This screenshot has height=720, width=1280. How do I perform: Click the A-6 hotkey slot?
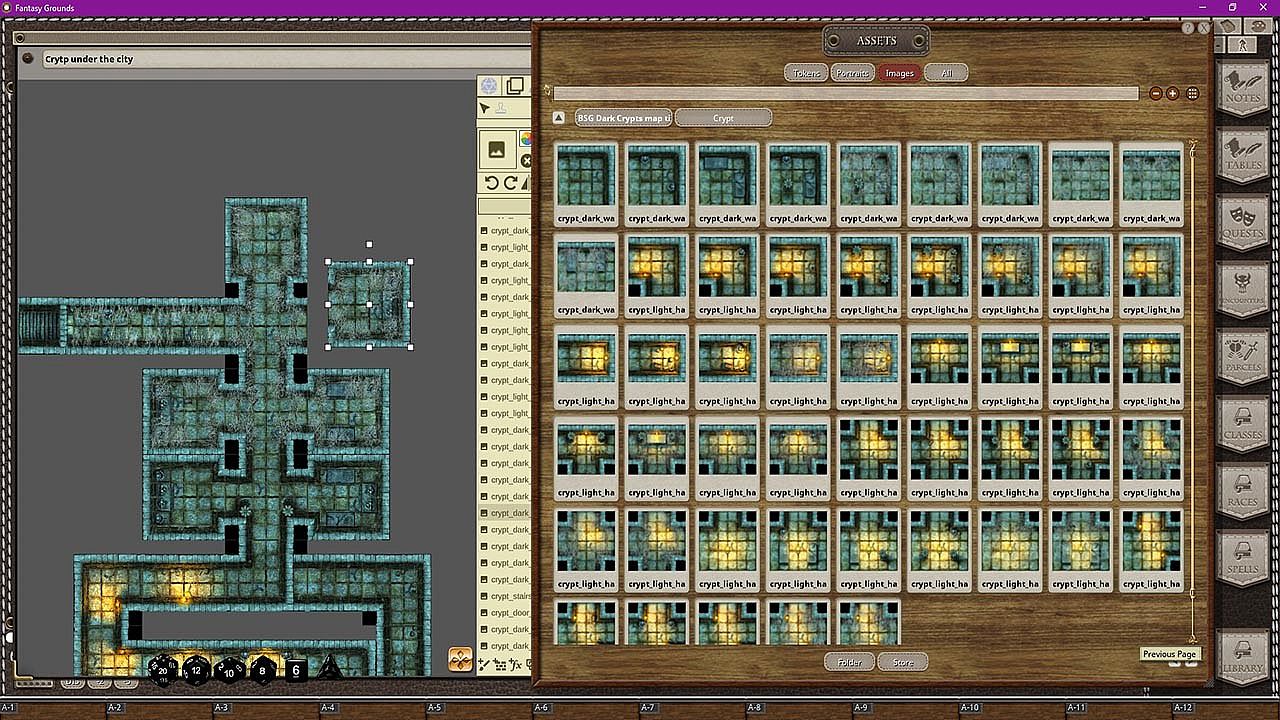[586, 710]
